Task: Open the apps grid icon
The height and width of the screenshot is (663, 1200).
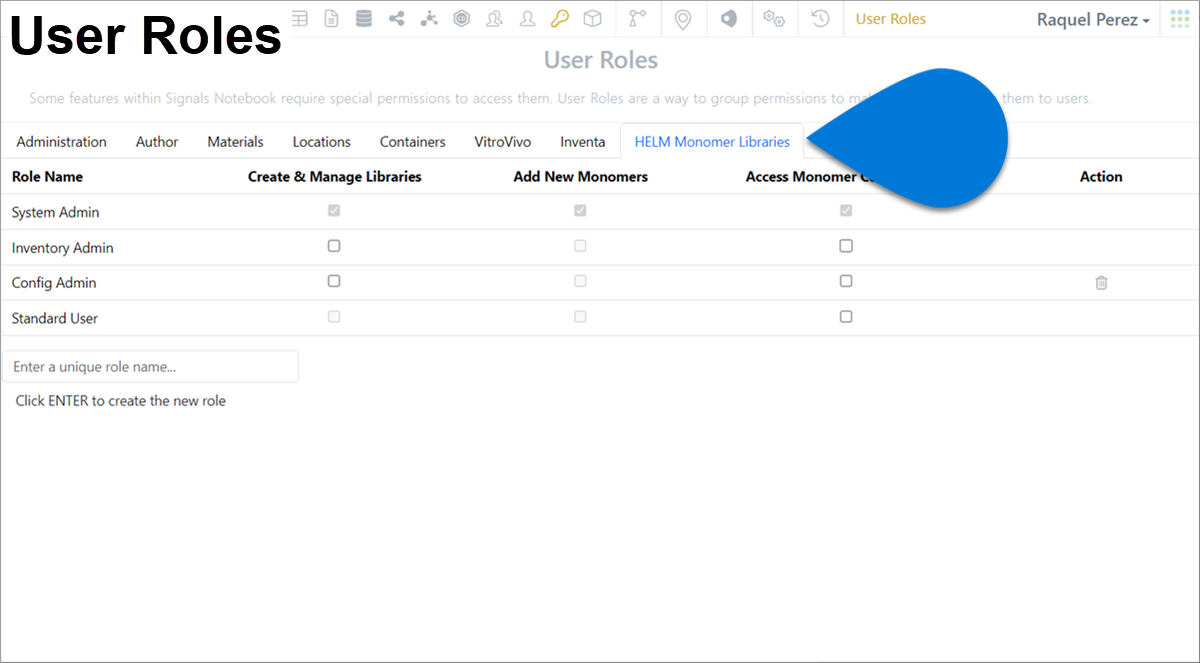Action: (1180, 19)
